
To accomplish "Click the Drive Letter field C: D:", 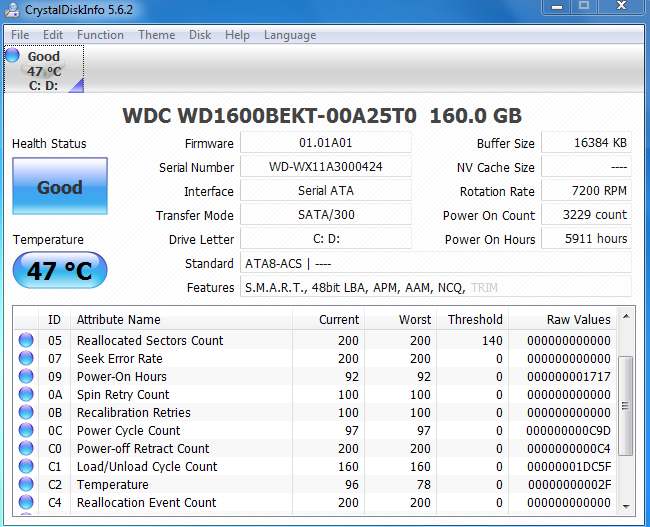I will pos(326,239).
